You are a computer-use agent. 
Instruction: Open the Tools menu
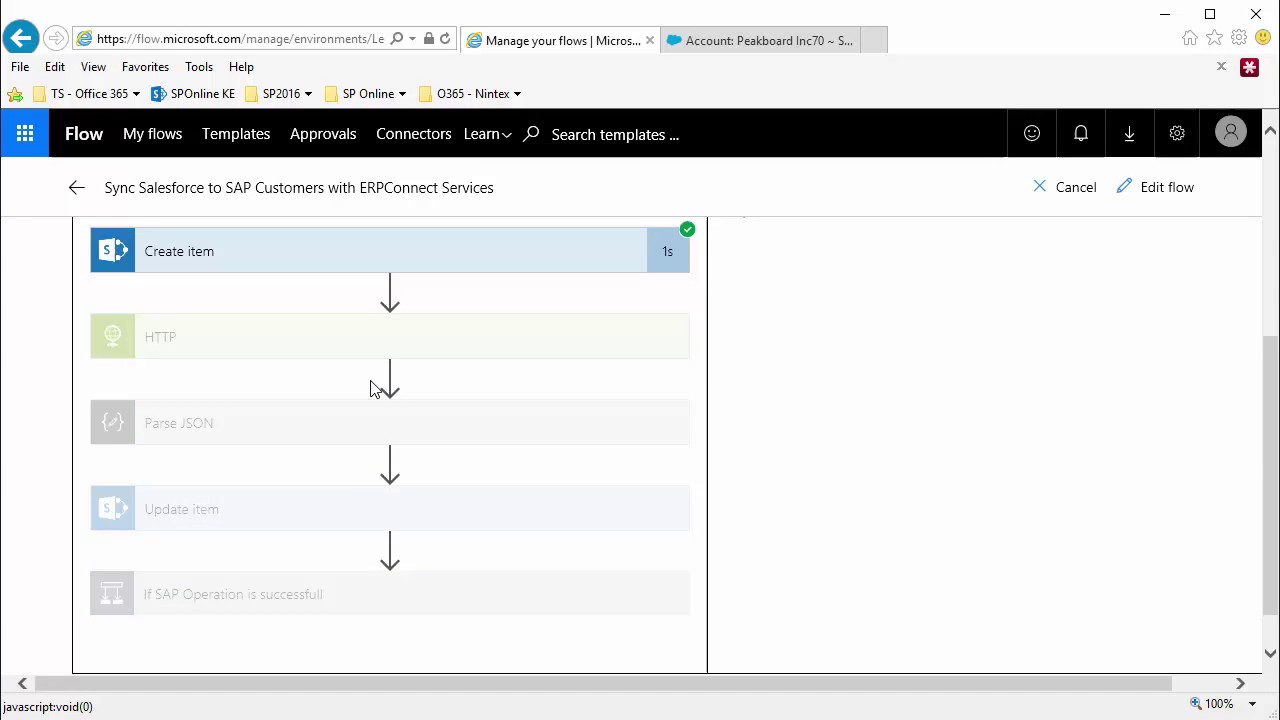(x=199, y=67)
